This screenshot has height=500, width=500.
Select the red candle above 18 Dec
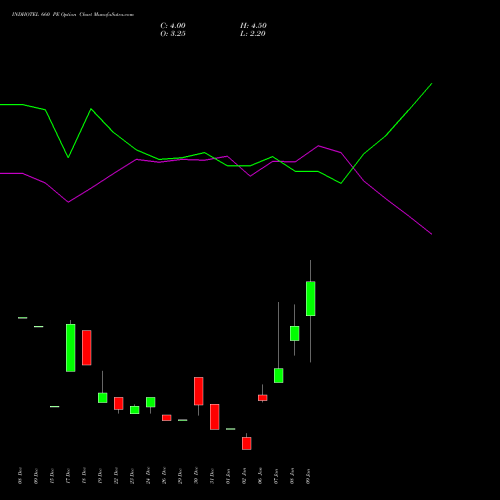pos(87,348)
